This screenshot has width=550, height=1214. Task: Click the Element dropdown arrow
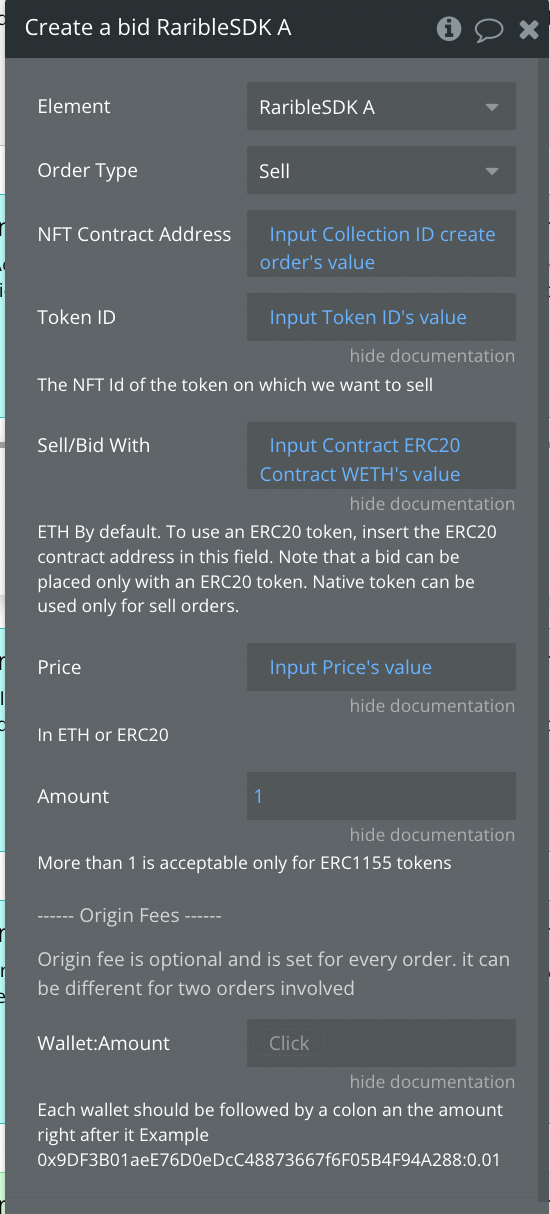[492, 107]
